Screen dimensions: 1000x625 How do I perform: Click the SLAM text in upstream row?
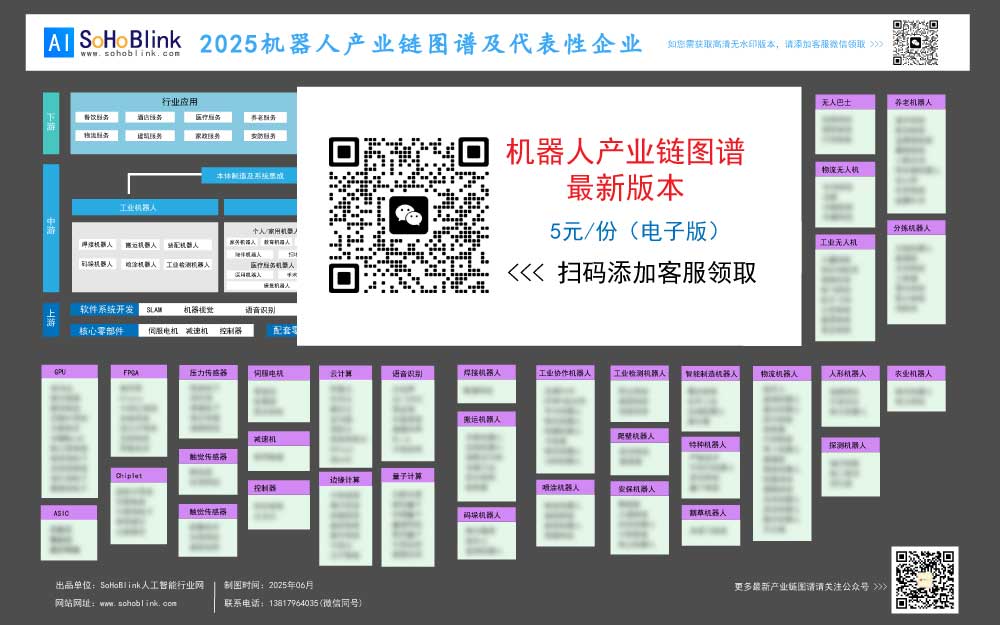[154, 310]
